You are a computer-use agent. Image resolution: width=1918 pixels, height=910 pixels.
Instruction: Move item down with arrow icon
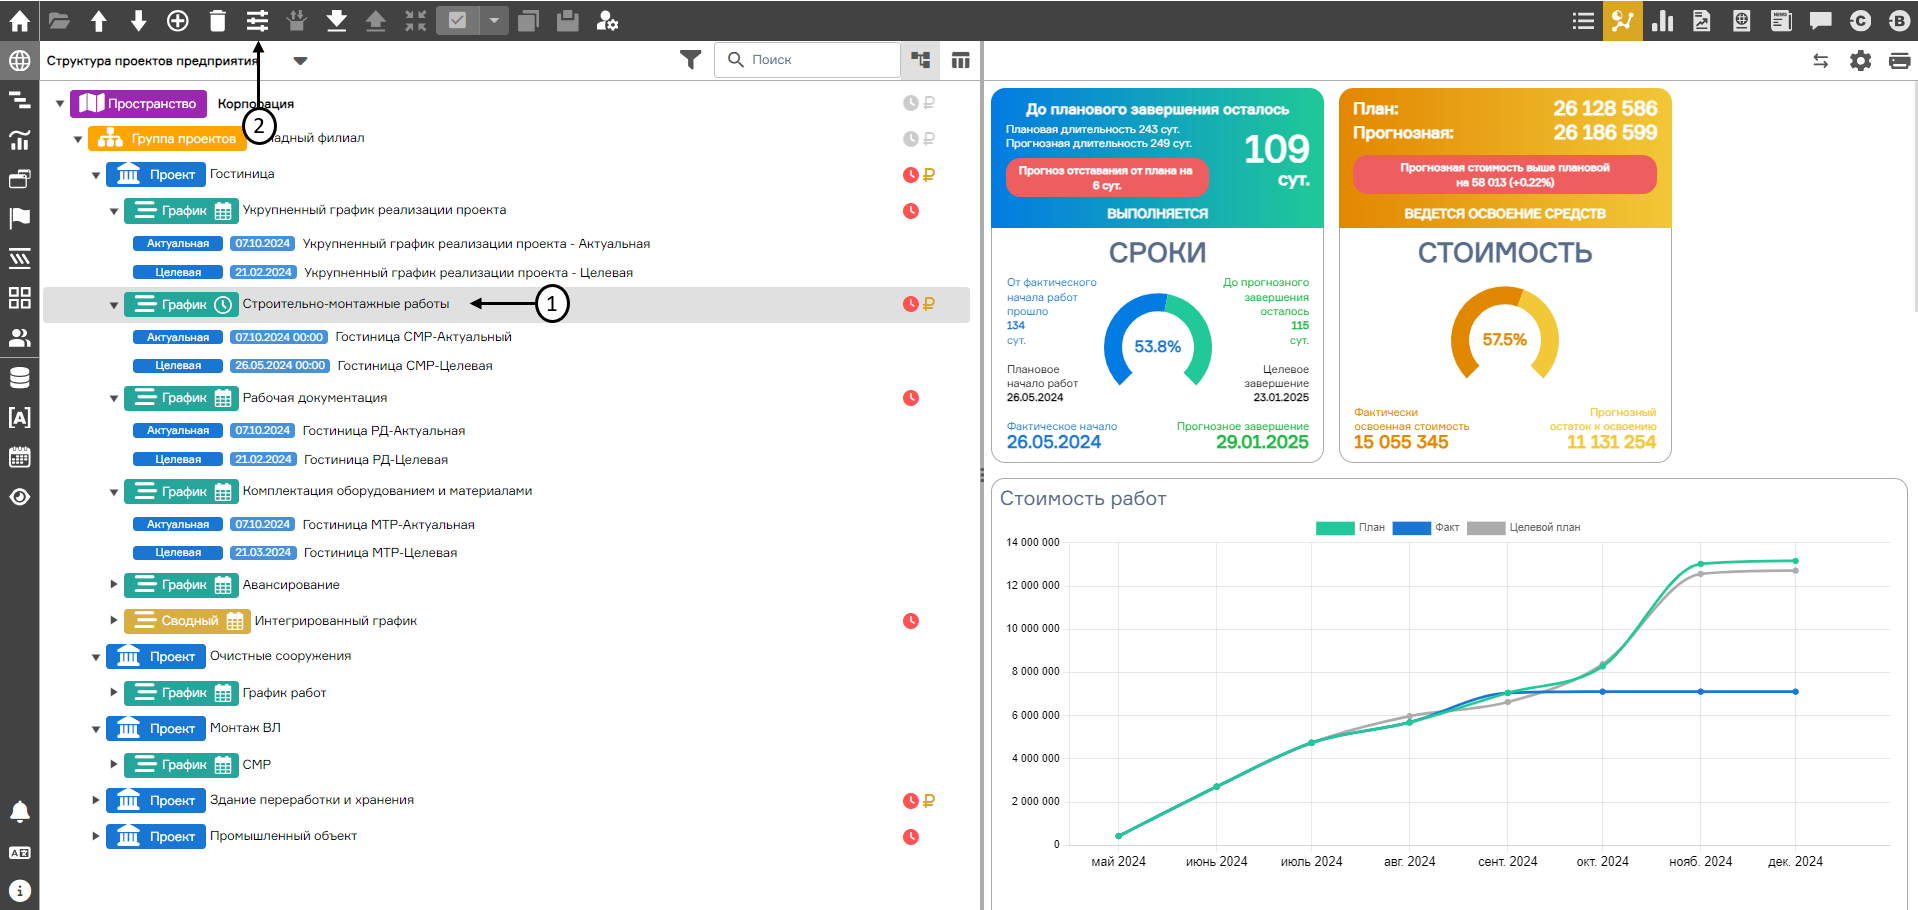pos(139,20)
